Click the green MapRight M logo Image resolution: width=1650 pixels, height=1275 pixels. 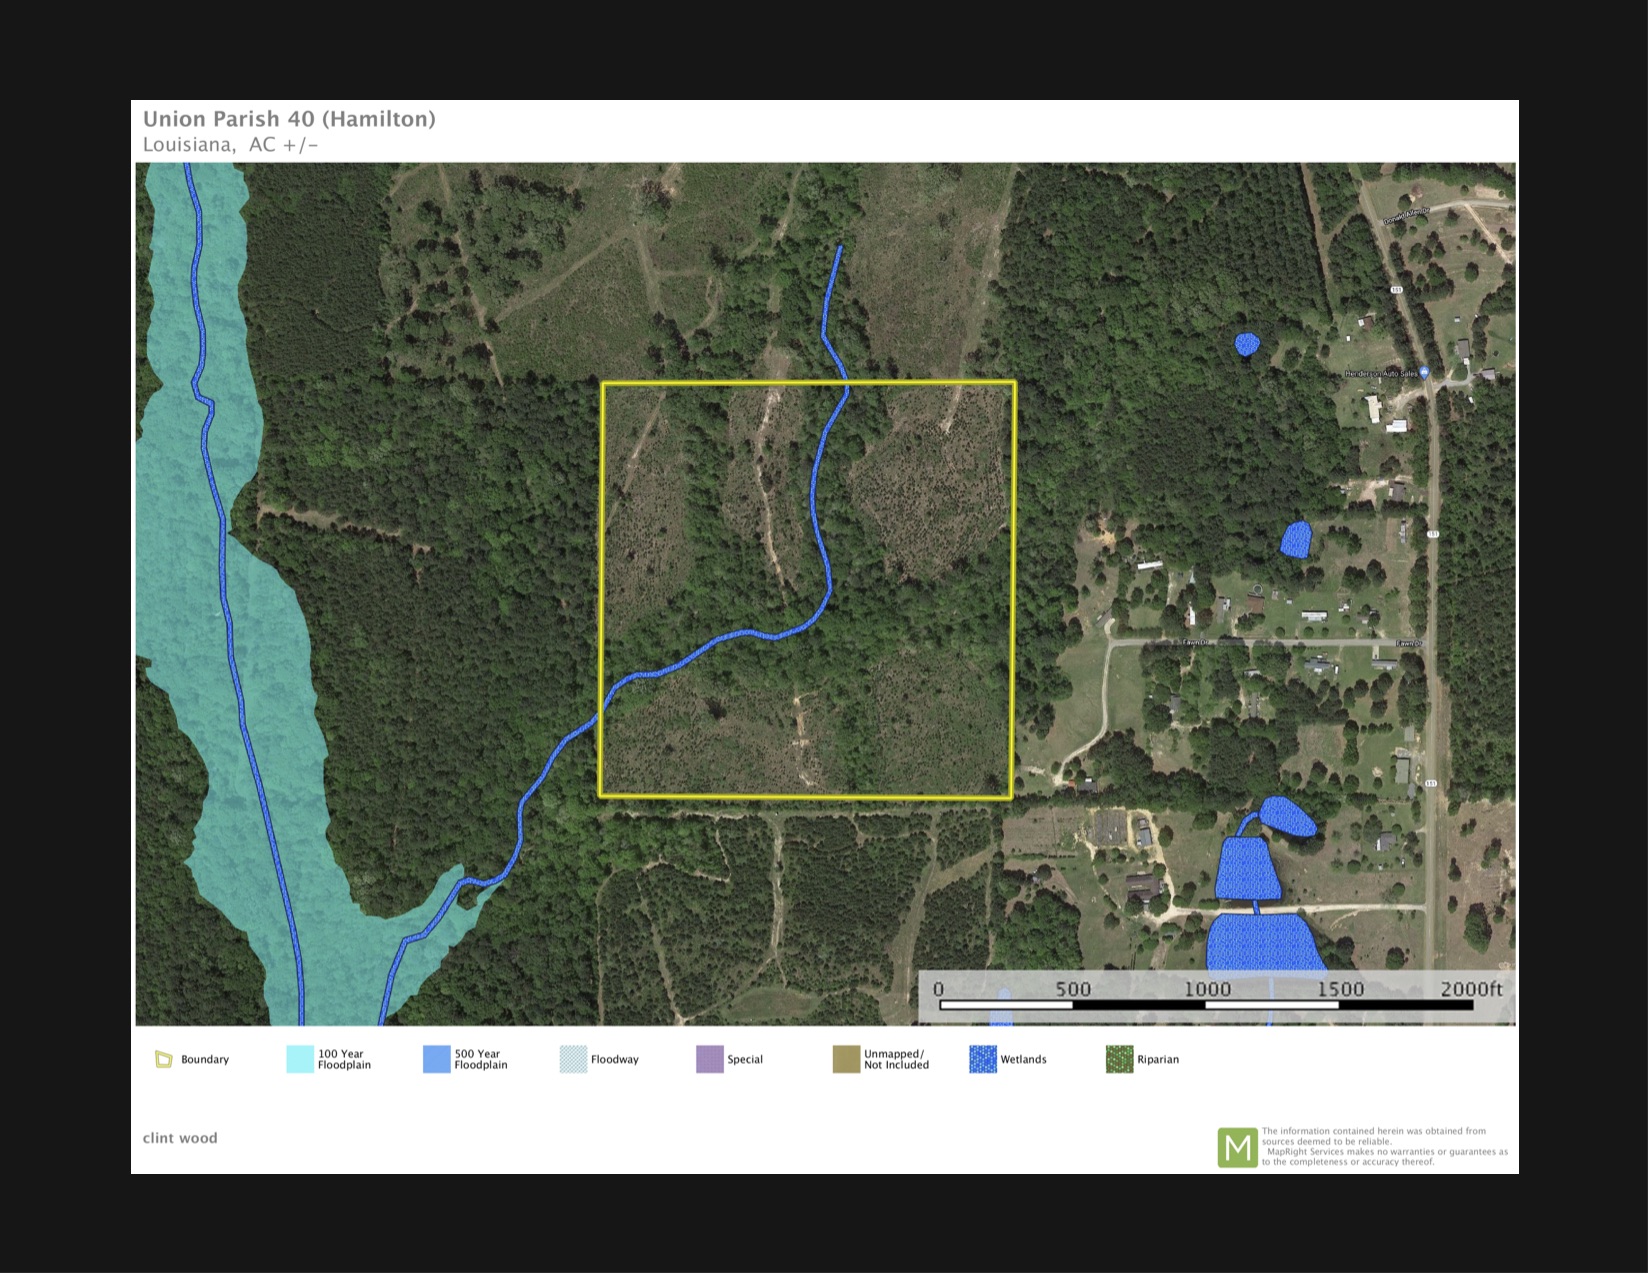(1237, 1147)
